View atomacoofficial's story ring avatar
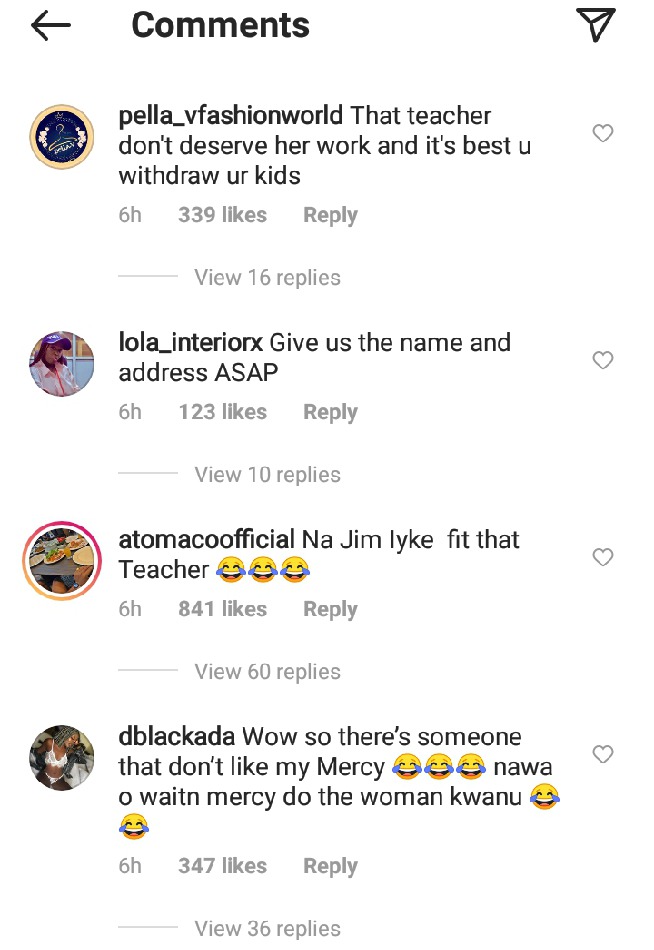This screenshot has height=950, width=654. [62, 560]
